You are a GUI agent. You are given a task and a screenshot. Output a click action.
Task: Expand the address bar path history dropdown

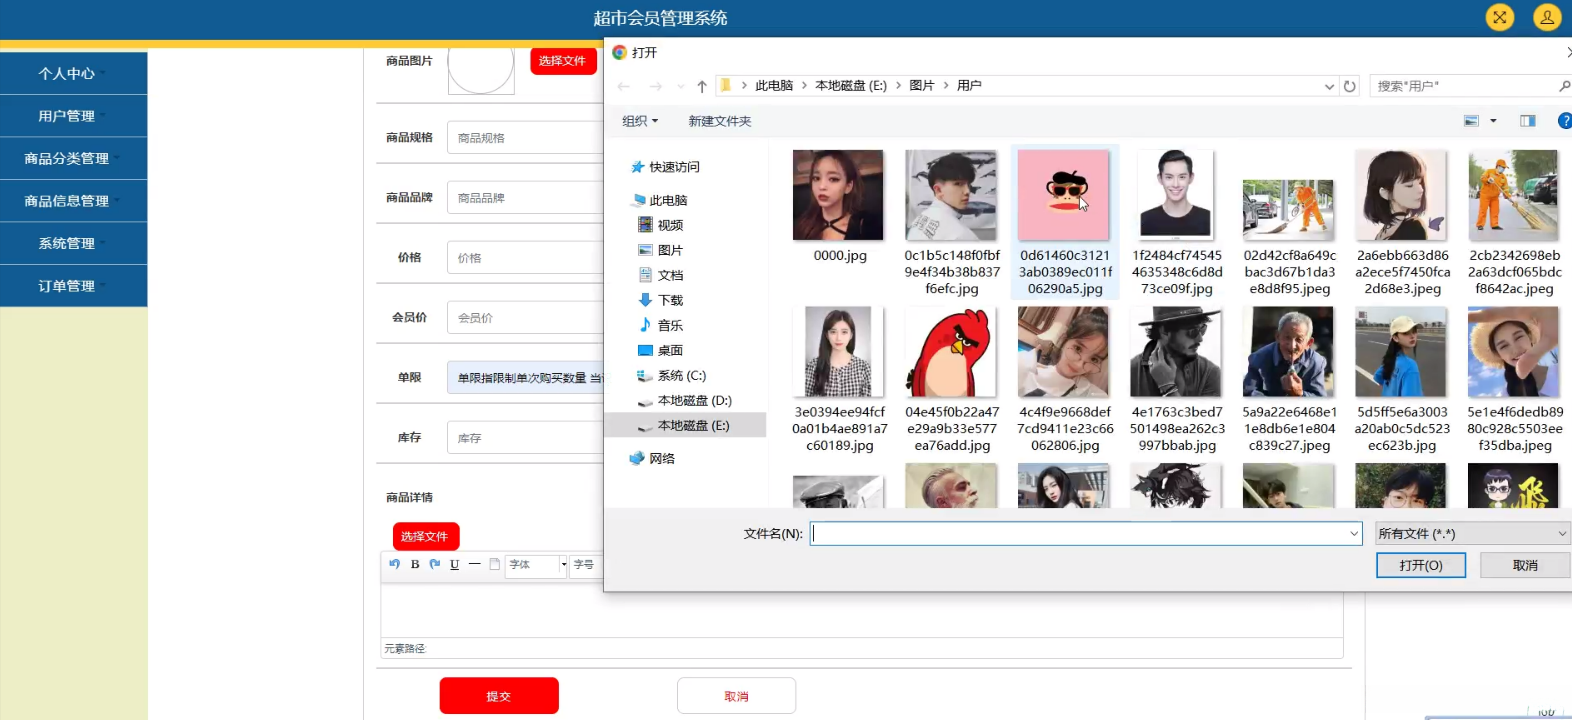coord(1330,86)
